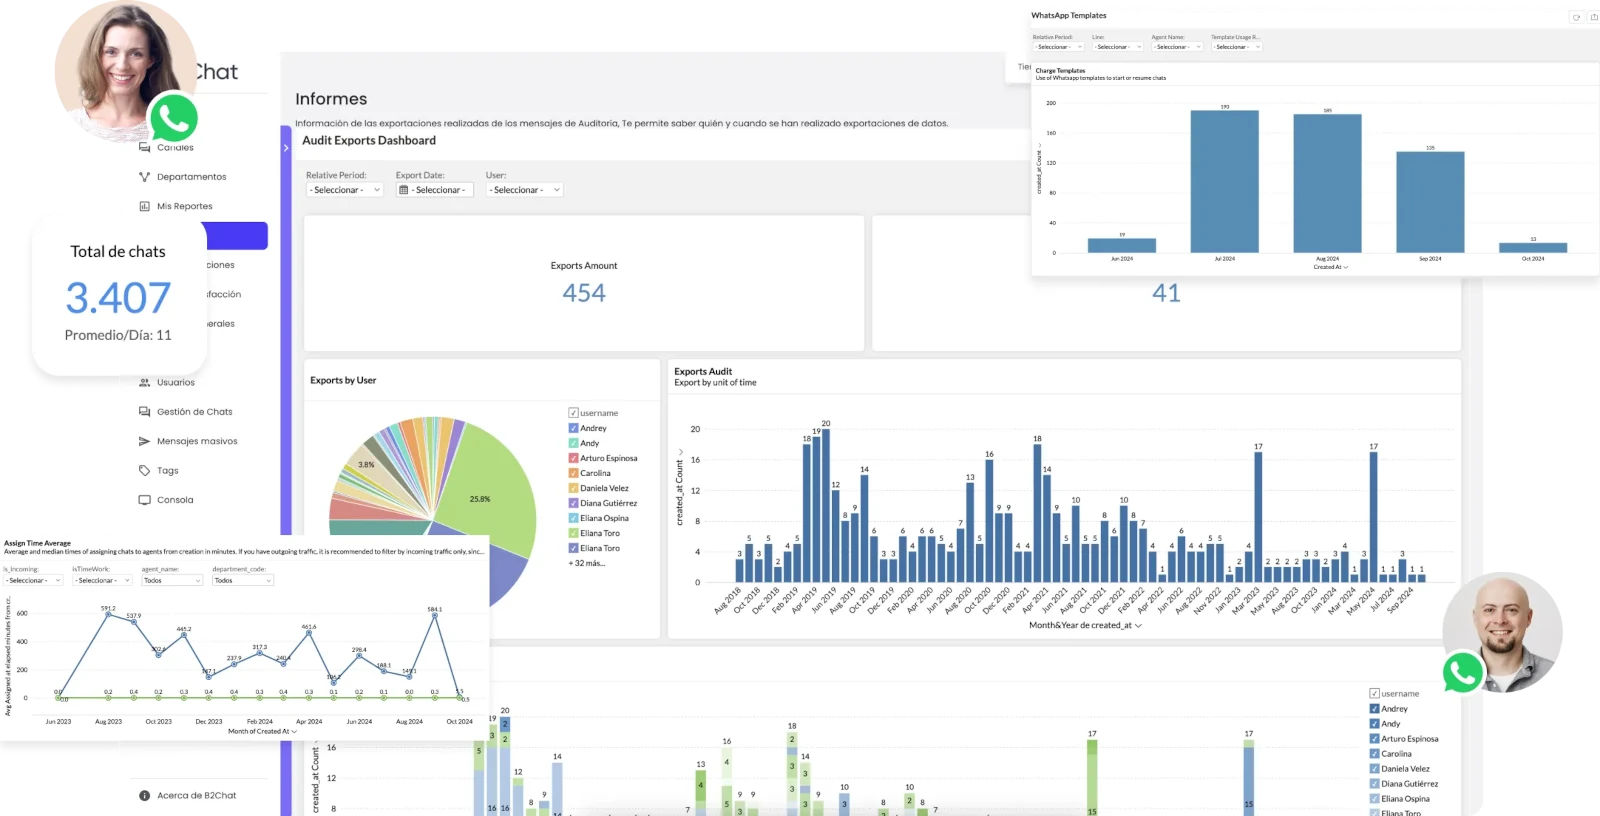Open the Line dropdown in WhatsApp Templates
The image size is (1600, 816).
(1117, 47)
